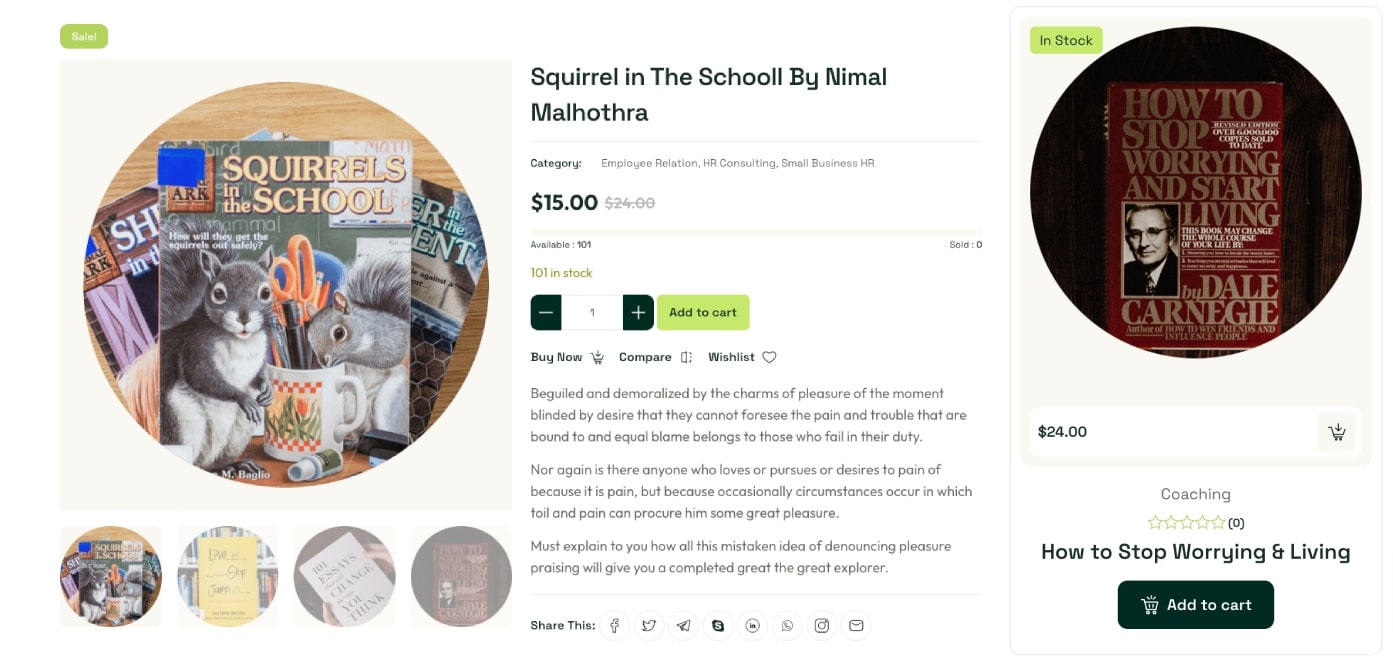Add Squirrel in The School to cart
Image resolution: width=1393 pixels, height=658 pixels.
pos(703,313)
